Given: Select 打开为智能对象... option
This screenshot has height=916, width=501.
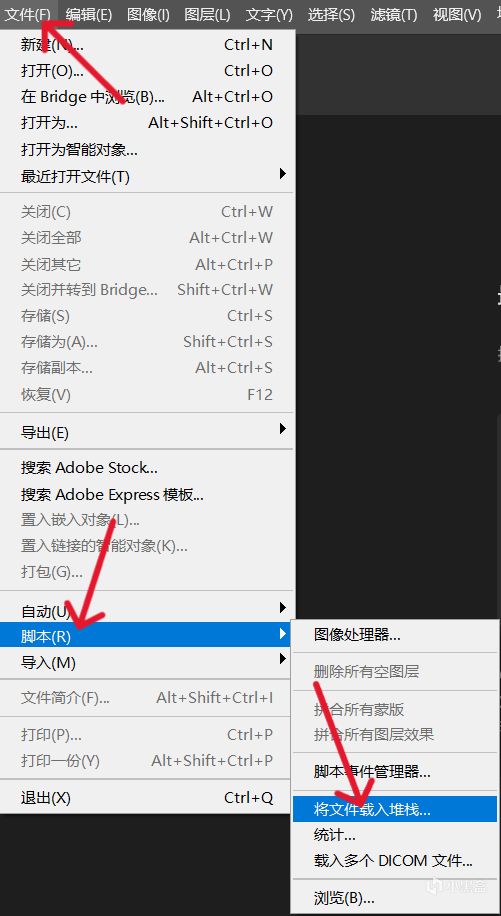Looking at the screenshot, I should coord(147,150).
